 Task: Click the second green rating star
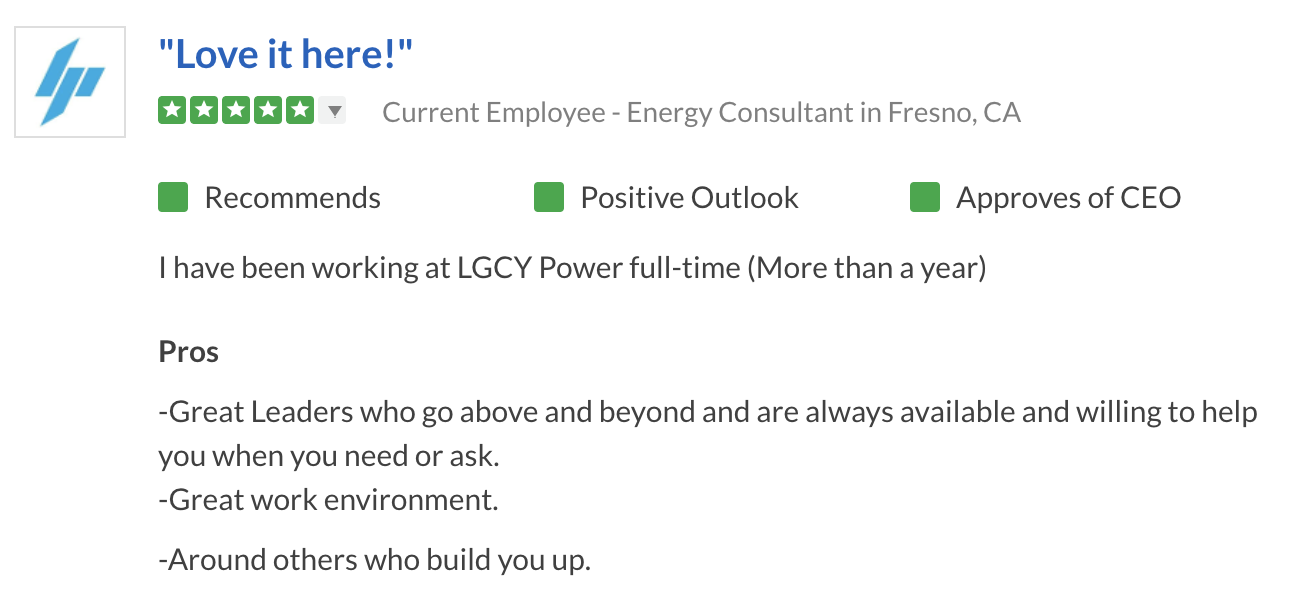click(204, 110)
